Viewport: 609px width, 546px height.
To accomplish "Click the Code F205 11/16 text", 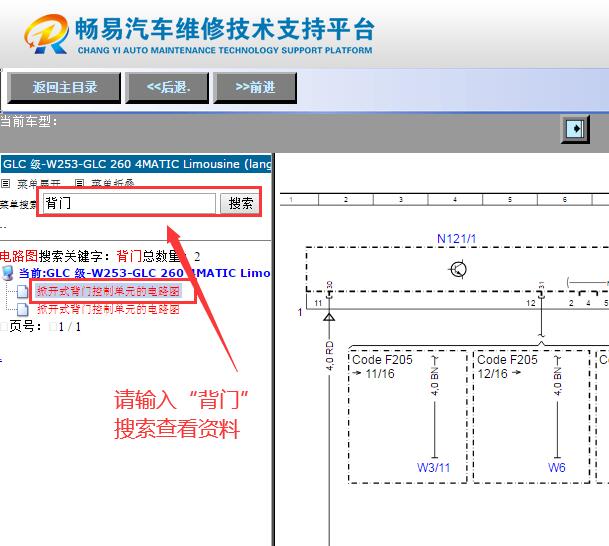I will (382, 366).
